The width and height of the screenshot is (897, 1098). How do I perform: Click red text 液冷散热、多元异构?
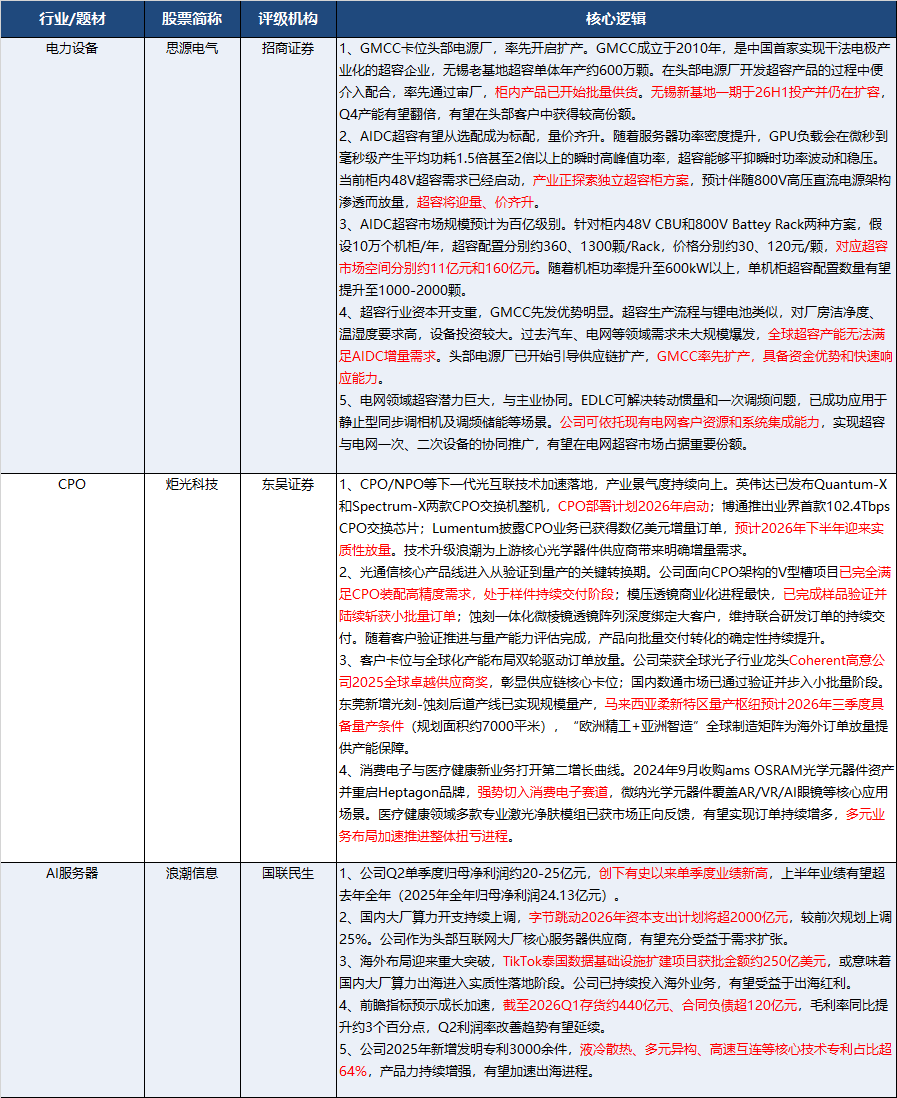coord(639,1049)
